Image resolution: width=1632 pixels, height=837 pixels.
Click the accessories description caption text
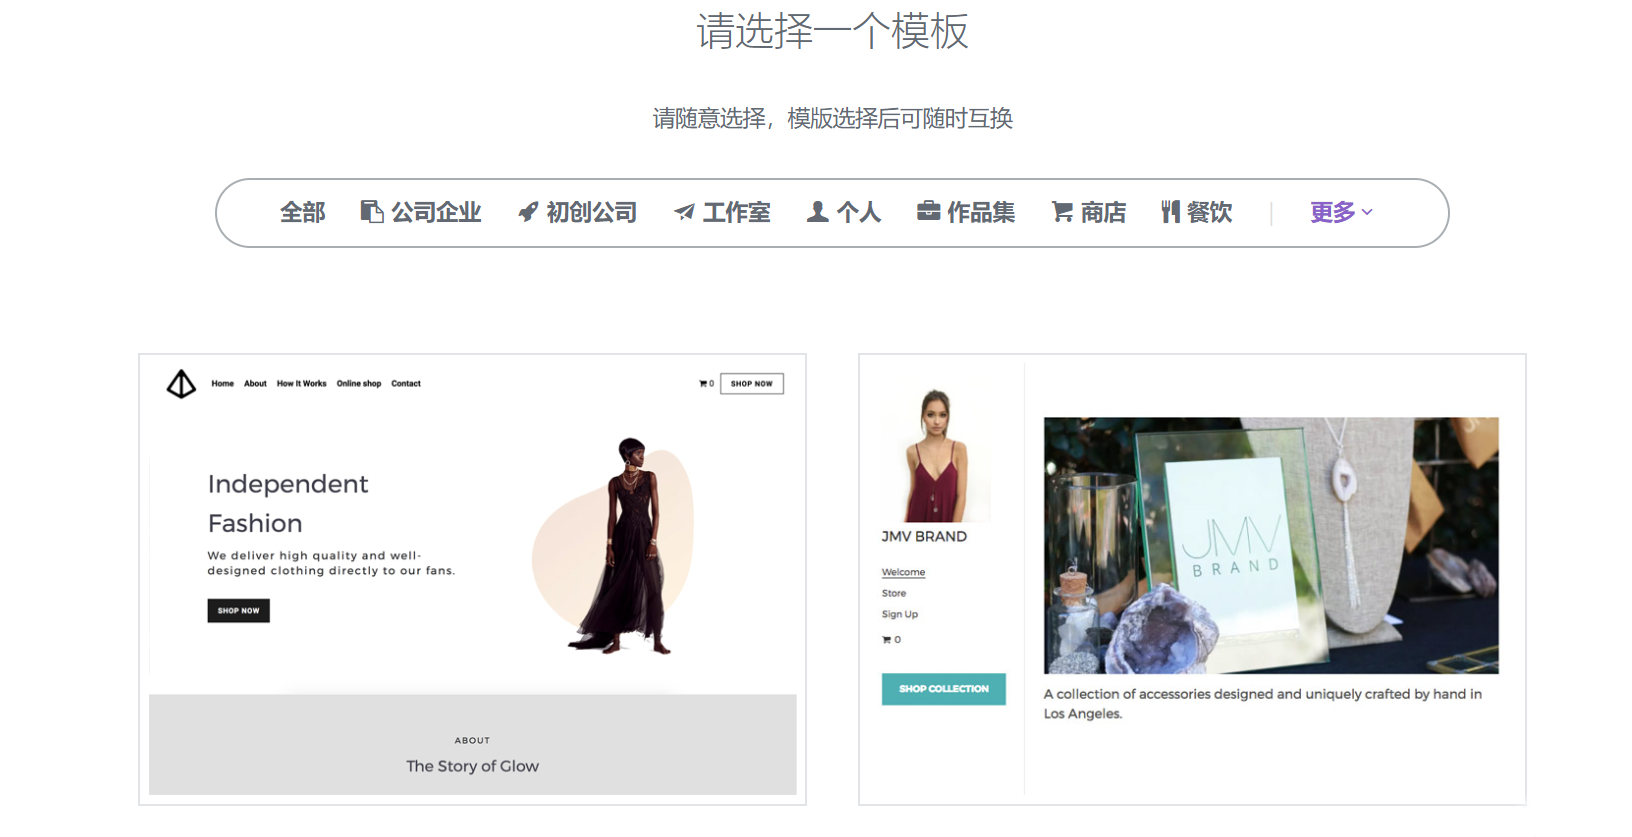coord(1263,704)
